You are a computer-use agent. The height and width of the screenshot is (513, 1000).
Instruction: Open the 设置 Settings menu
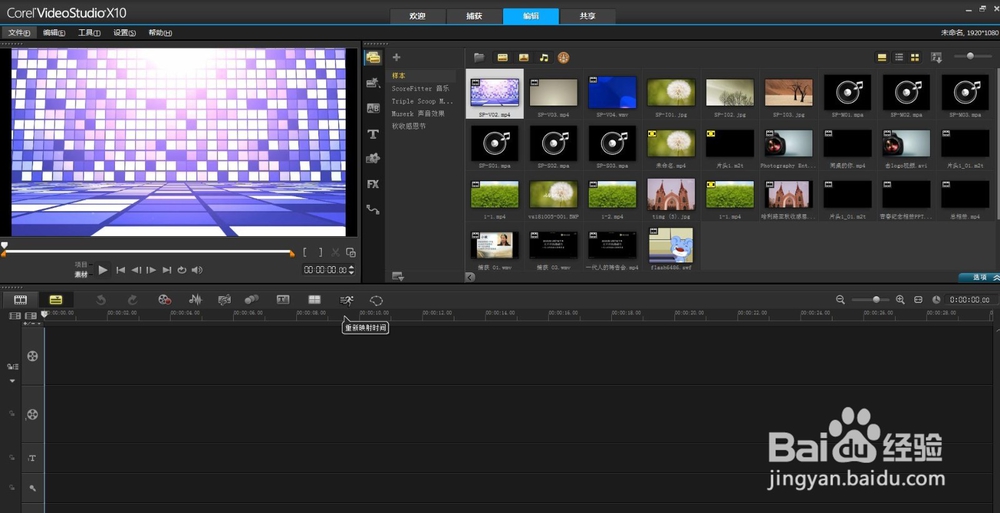click(x=124, y=33)
